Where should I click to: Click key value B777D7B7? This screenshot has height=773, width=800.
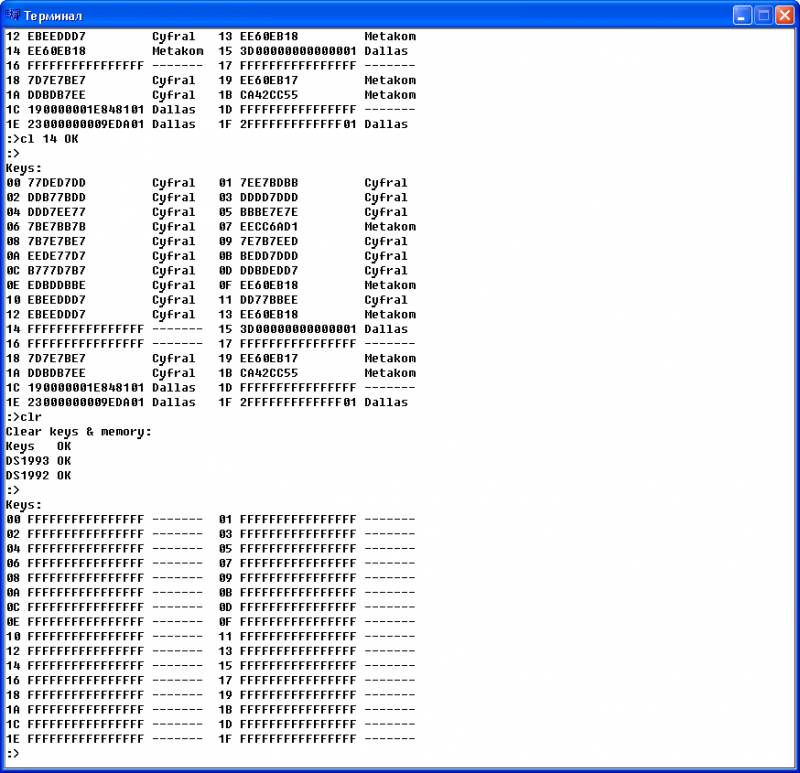(x=57, y=270)
